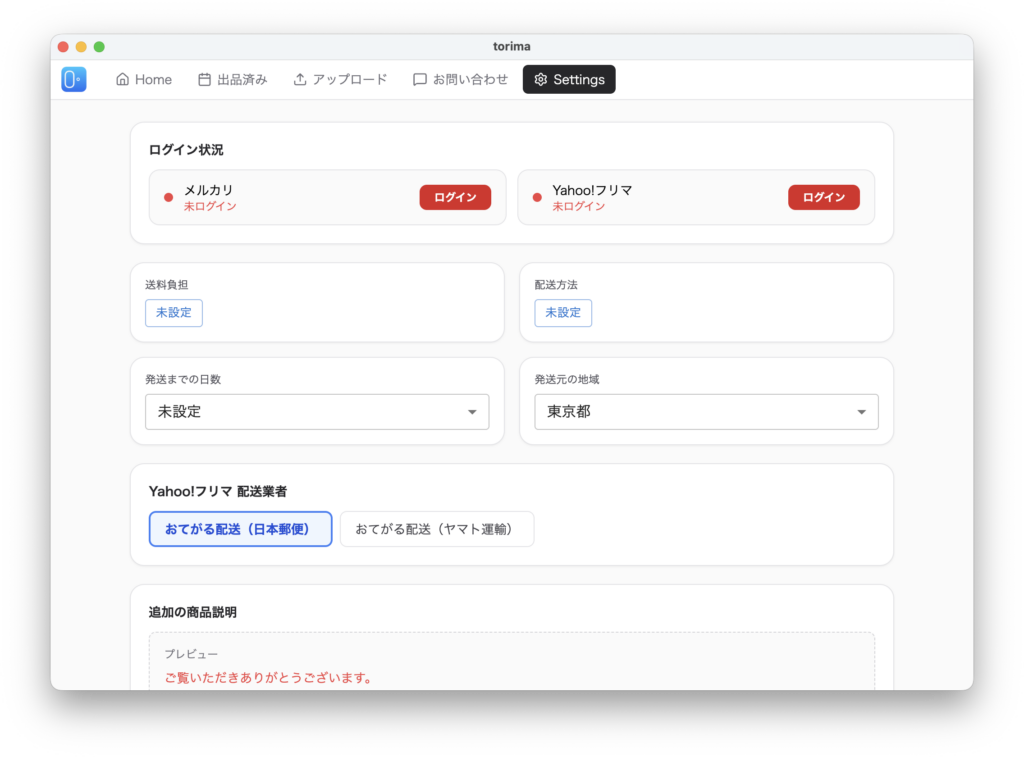Click the upload arrow icon
Image resolution: width=1024 pixels, height=757 pixels.
pyautogui.click(x=300, y=80)
